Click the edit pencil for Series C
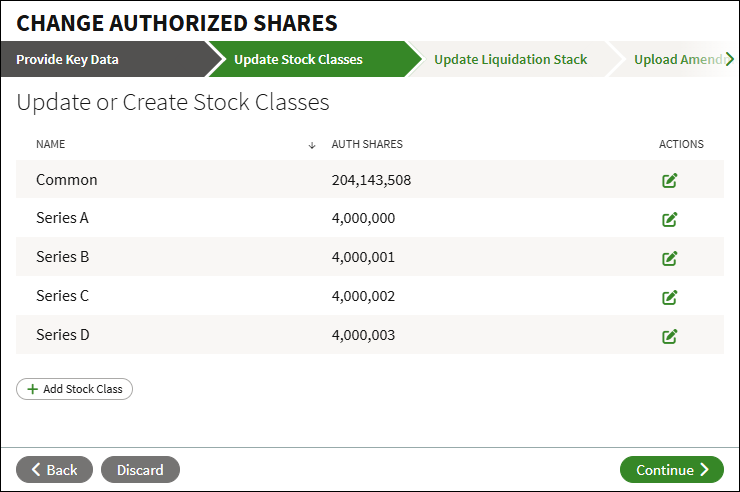The height and width of the screenshot is (492, 740). click(669, 298)
